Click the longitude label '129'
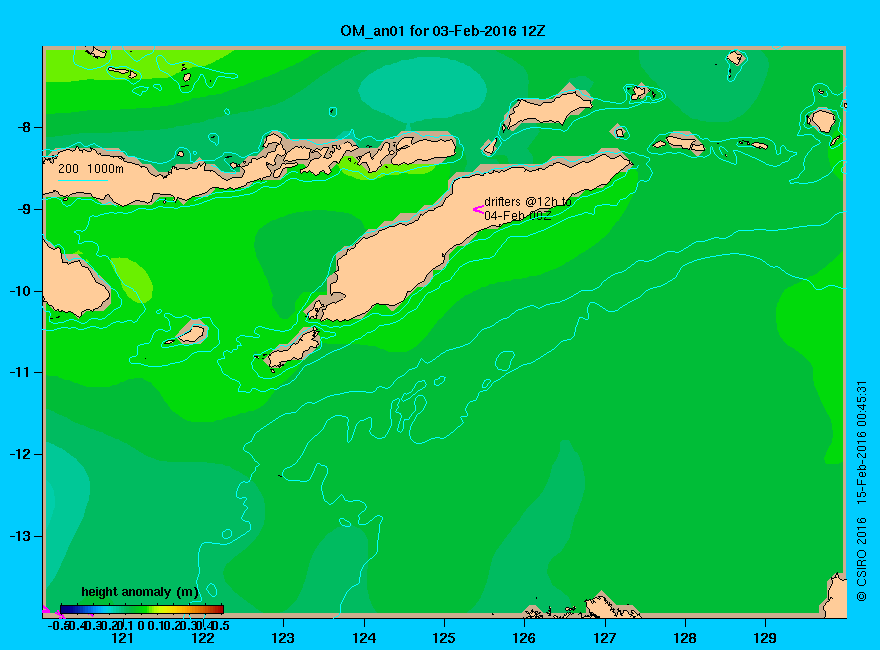 coord(765,638)
